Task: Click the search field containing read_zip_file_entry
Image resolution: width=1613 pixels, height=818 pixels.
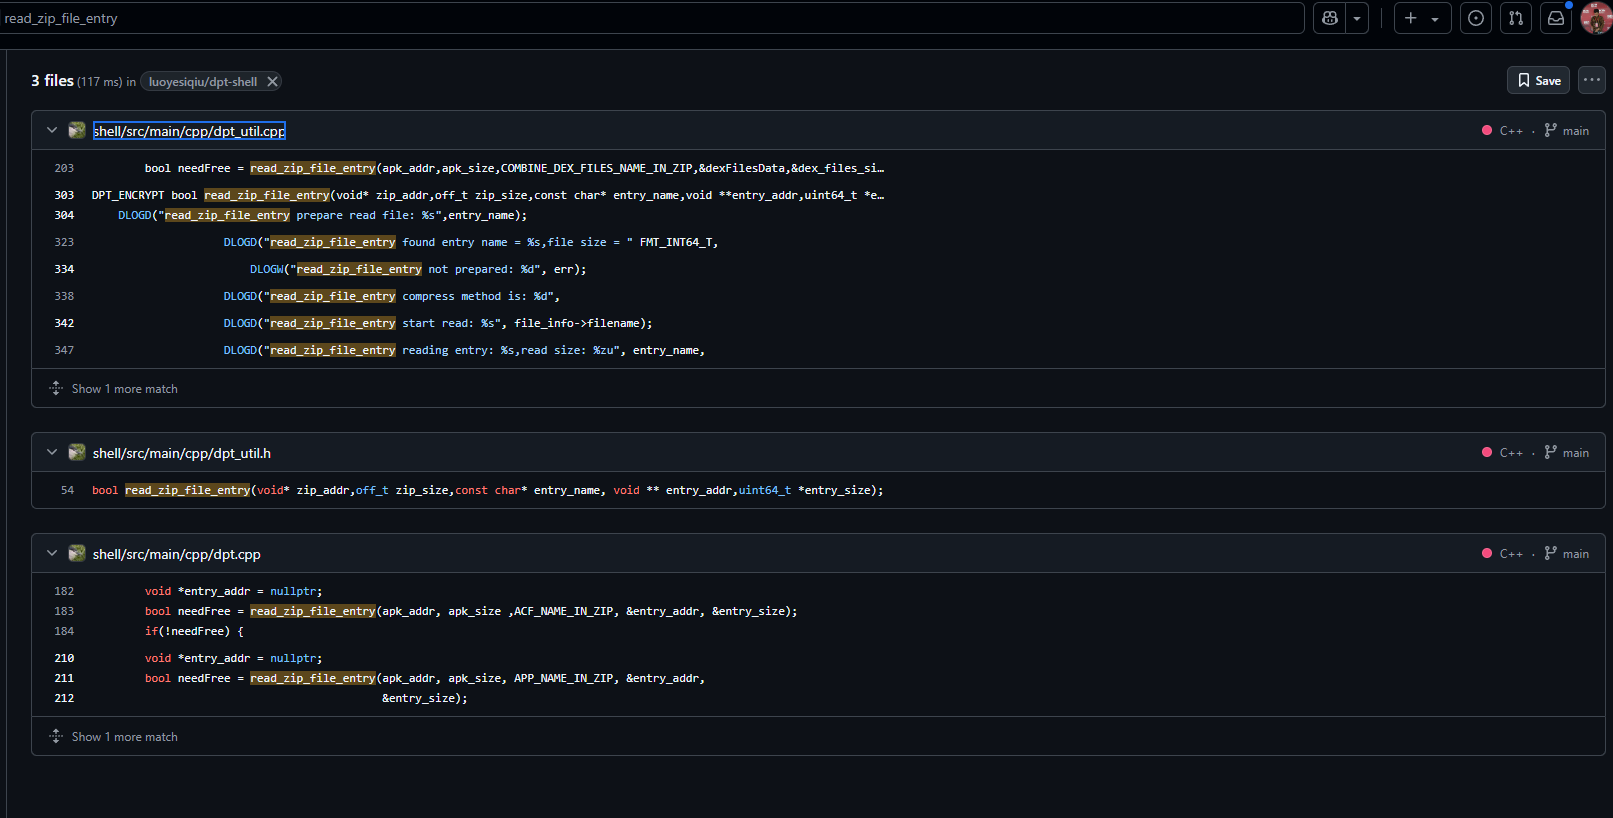Action: [x=652, y=18]
